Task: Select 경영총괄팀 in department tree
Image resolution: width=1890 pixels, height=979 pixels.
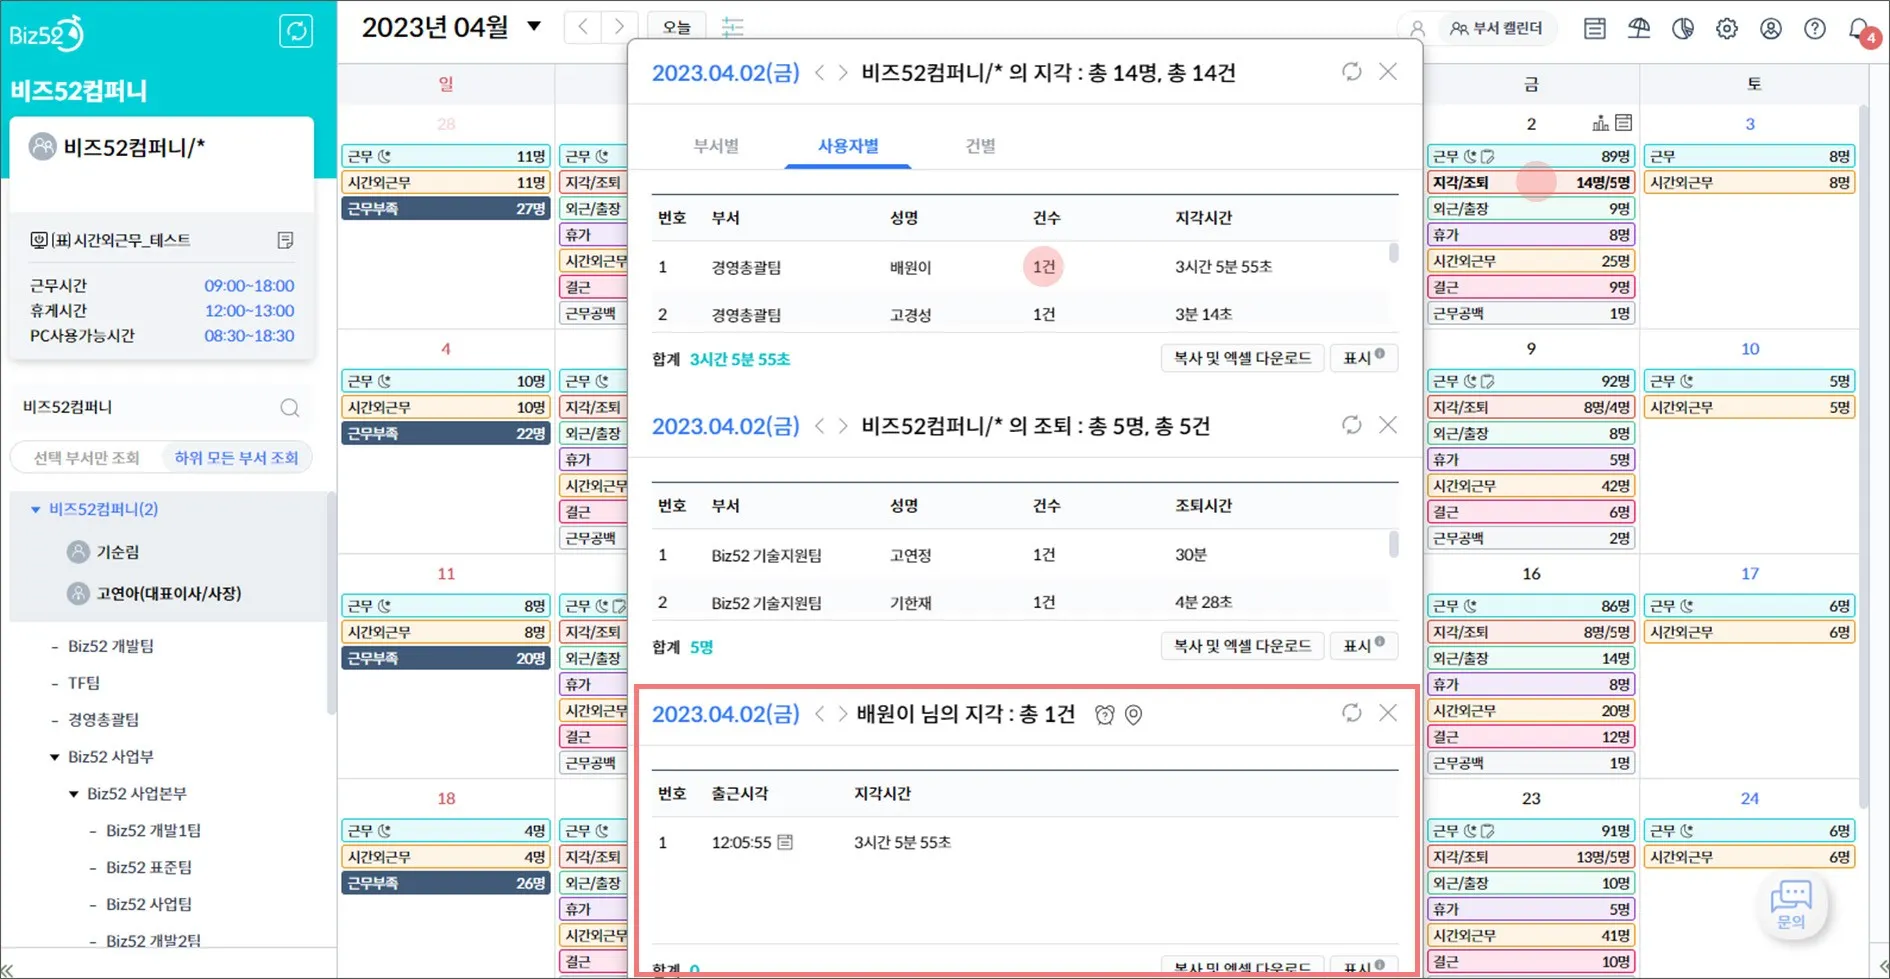Action: click(x=103, y=720)
